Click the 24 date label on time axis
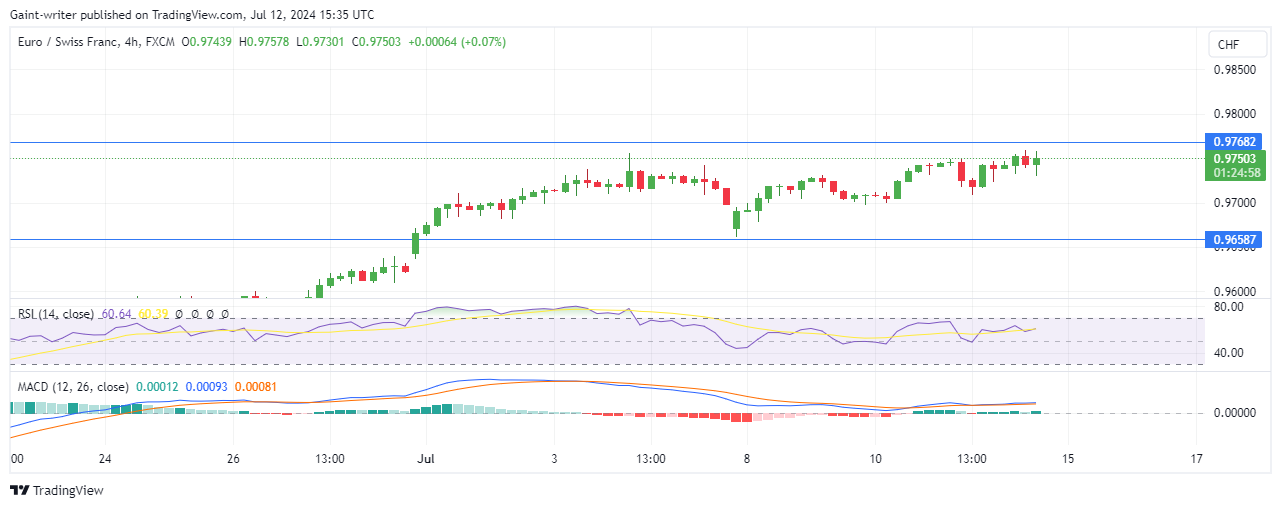This screenshot has height=508, width=1281. 106,459
